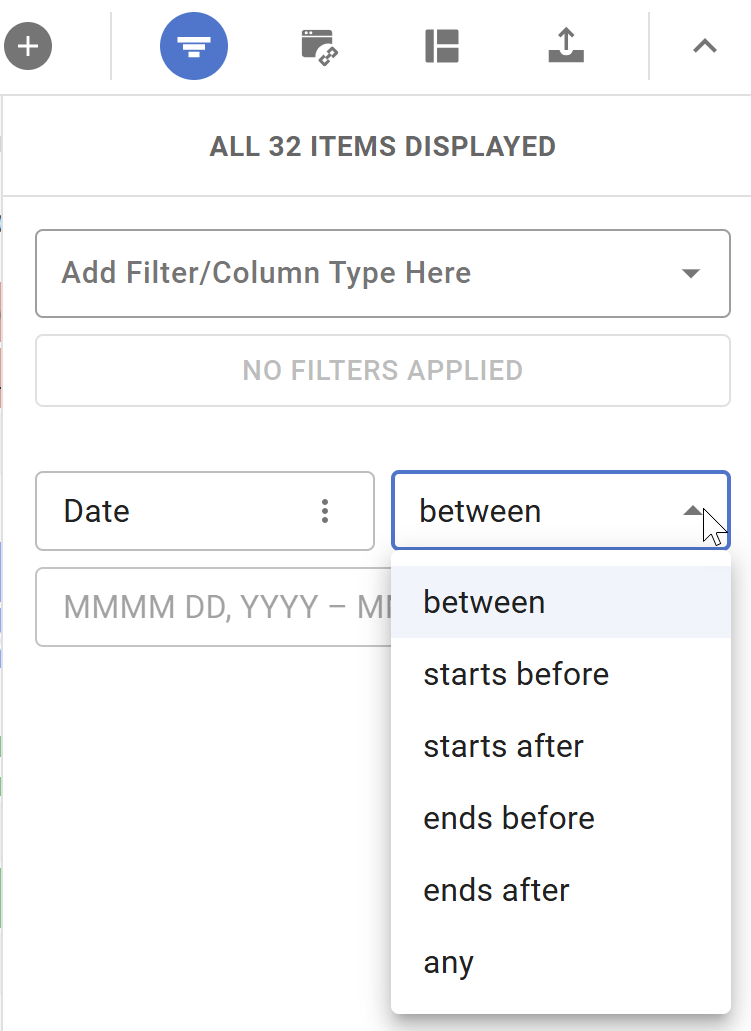Click the add new item plus icon
751x1031 pixels.
tap(27, 46)
